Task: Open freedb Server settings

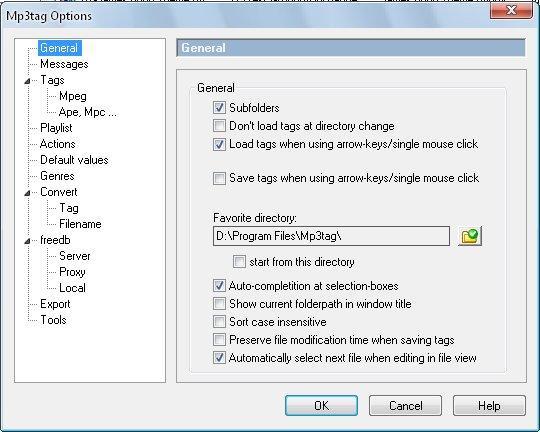Action: click(75, 256)
